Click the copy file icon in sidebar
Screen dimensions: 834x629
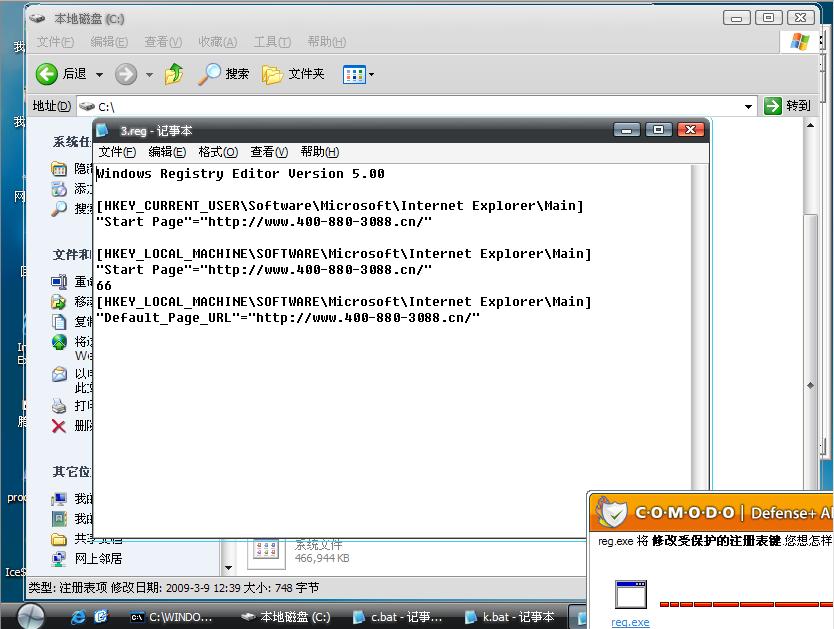[59, 322]
